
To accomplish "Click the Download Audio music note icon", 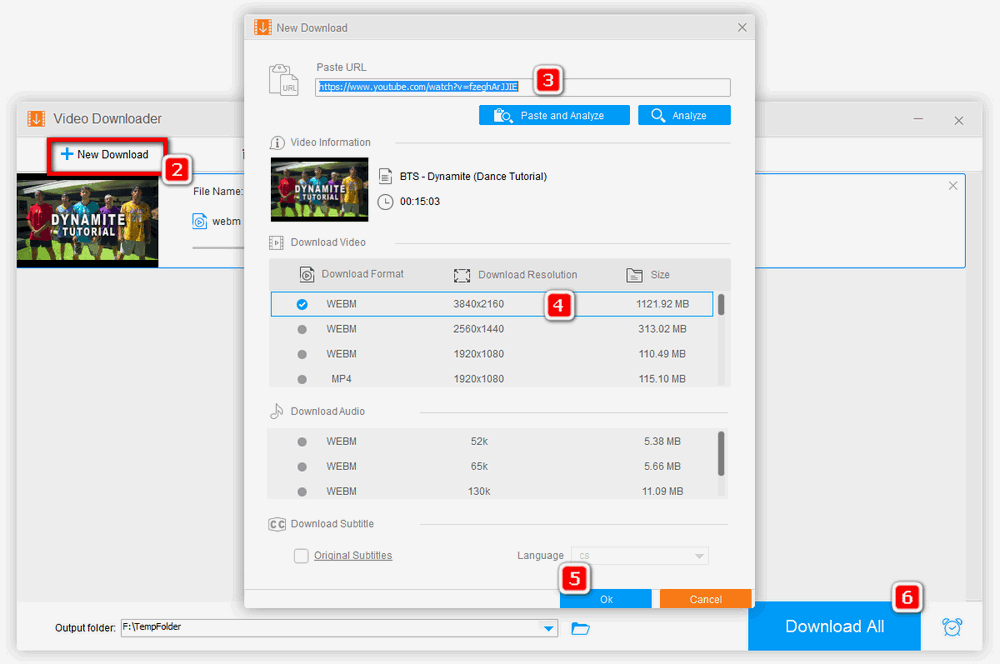I will click(276, 411).
